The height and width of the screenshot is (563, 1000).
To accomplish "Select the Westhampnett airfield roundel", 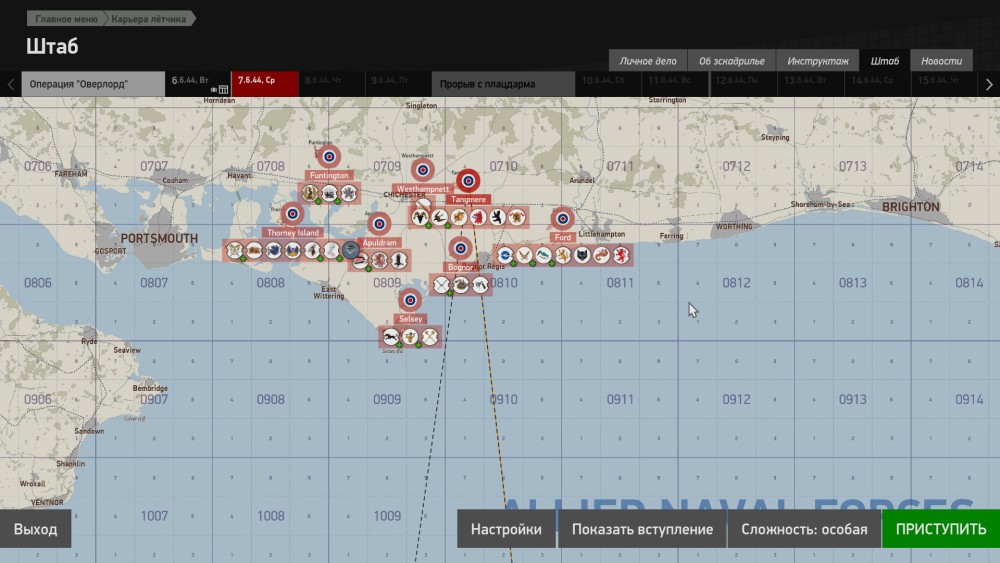I will [423, 170].
